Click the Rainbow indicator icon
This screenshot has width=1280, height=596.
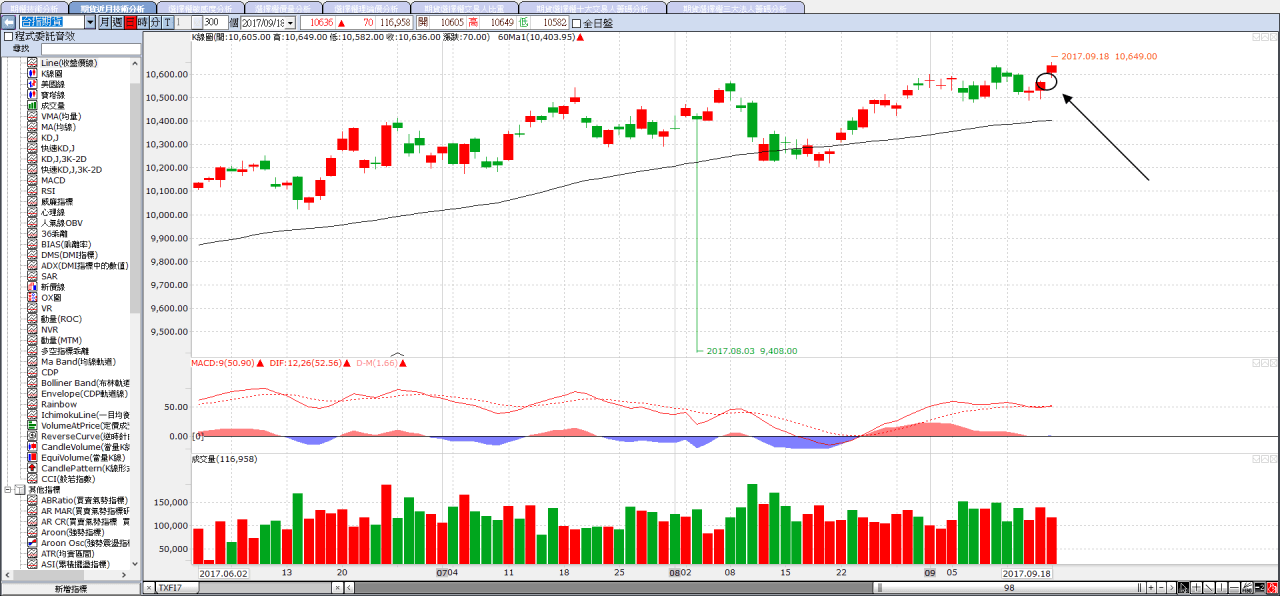coord(32,404)
